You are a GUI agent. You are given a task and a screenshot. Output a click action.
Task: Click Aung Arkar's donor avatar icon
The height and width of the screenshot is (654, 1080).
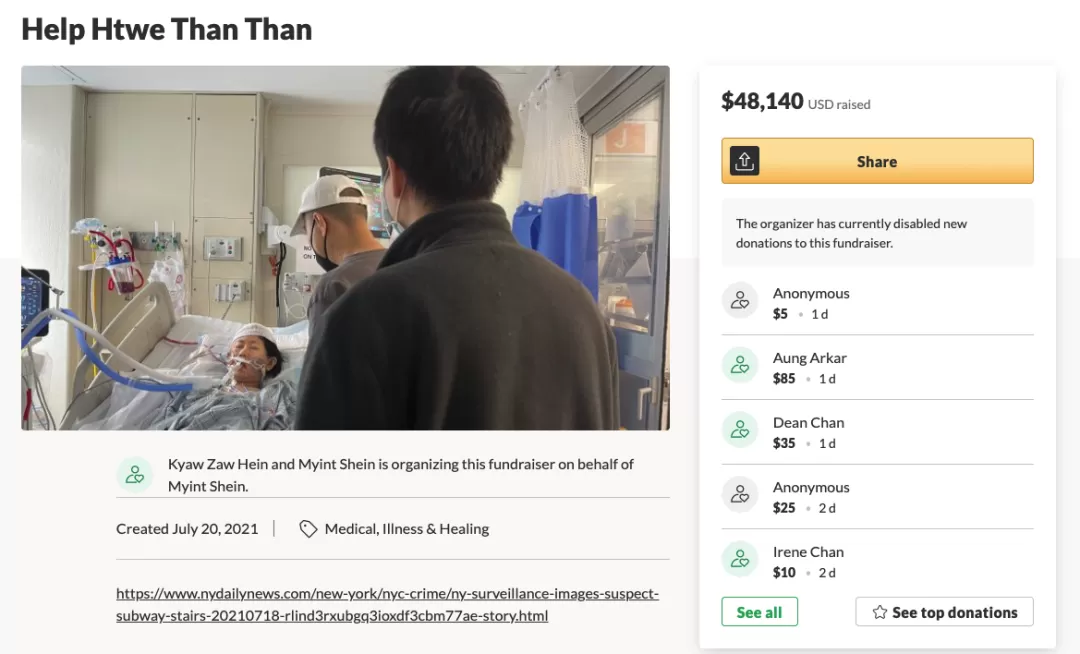[740, 365]
